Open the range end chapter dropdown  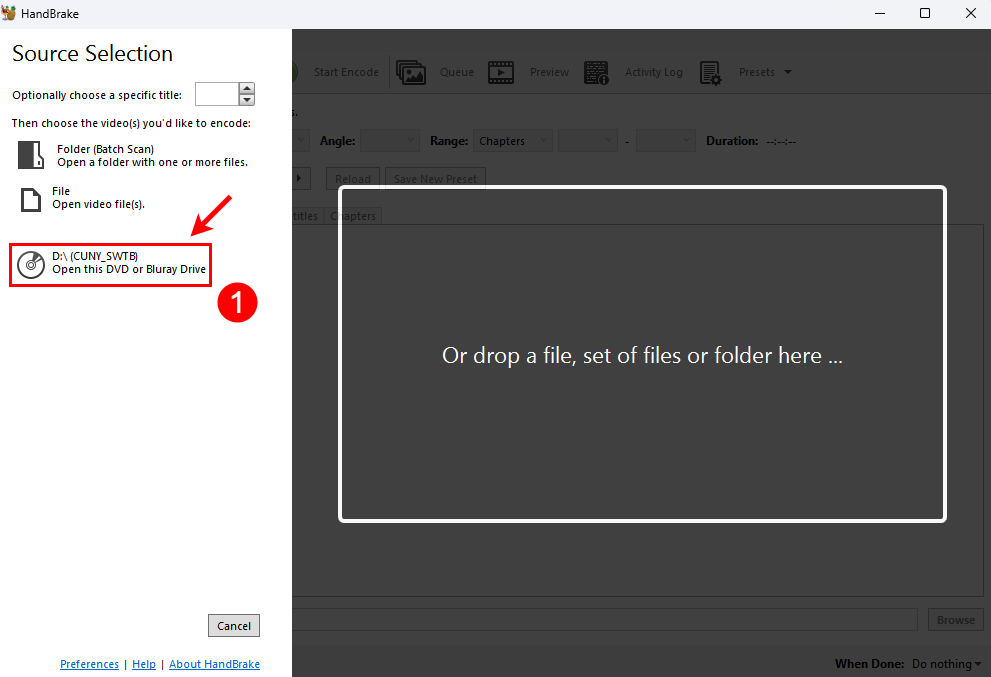666,140
